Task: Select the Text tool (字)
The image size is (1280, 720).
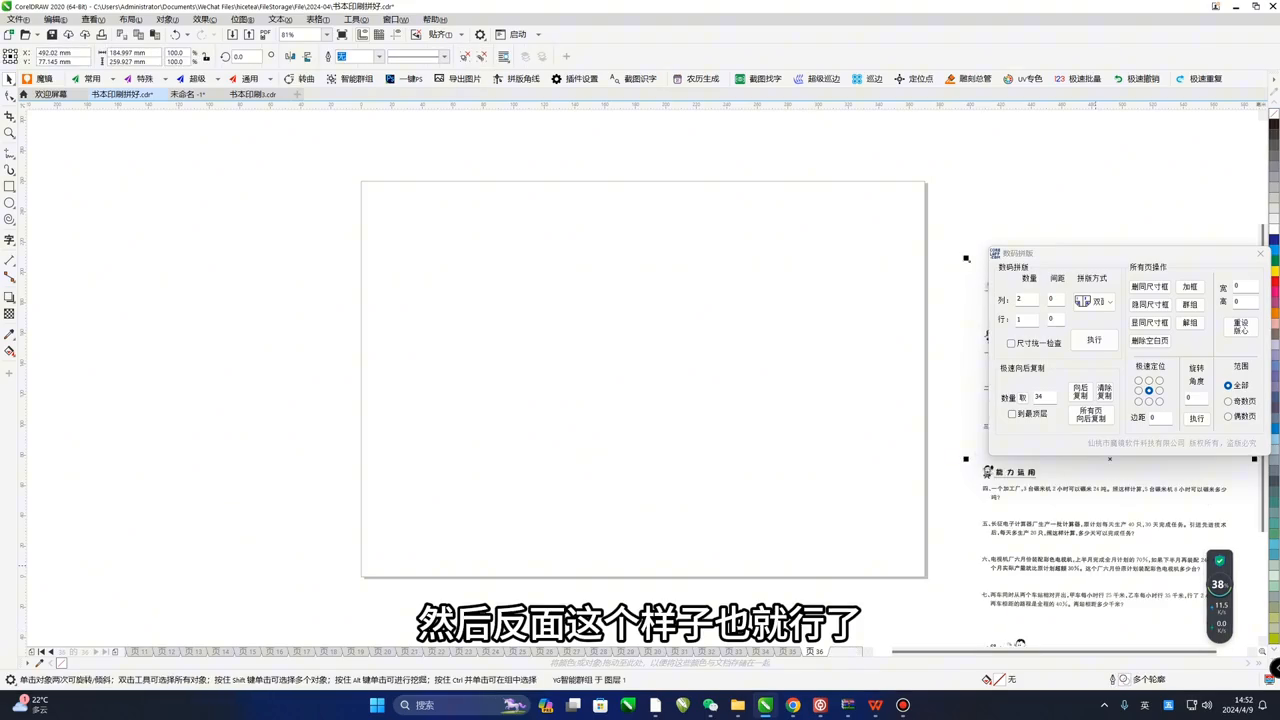Action: click(x=10, y=240)
